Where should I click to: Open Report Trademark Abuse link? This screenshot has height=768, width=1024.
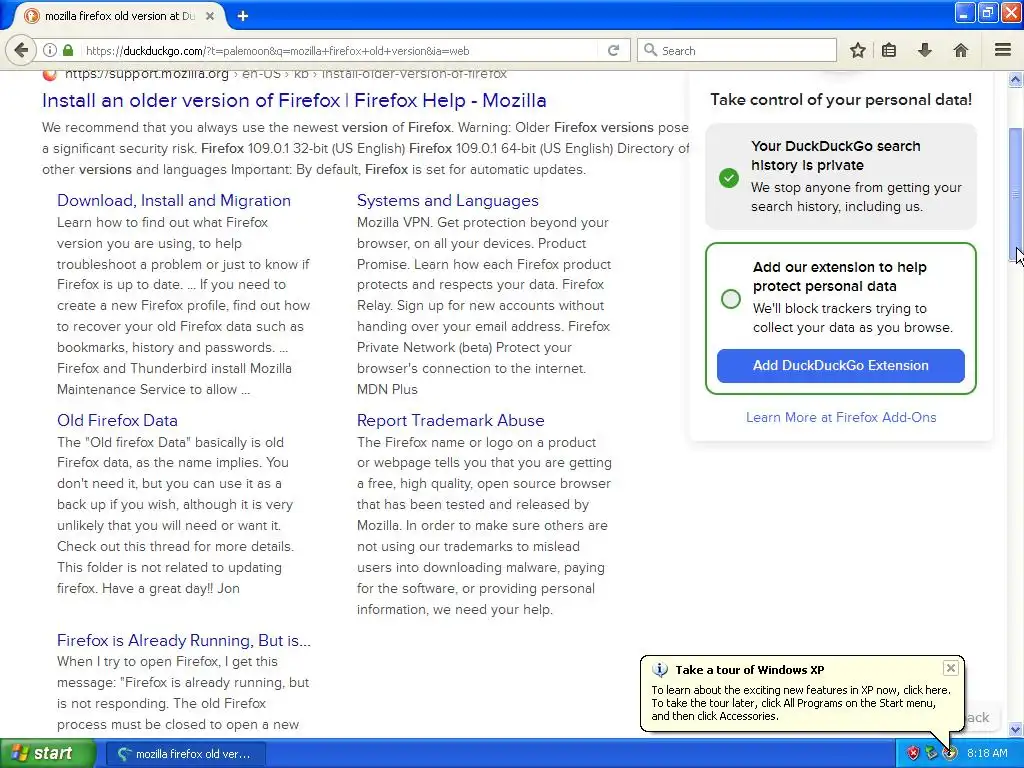coord(451,421)
